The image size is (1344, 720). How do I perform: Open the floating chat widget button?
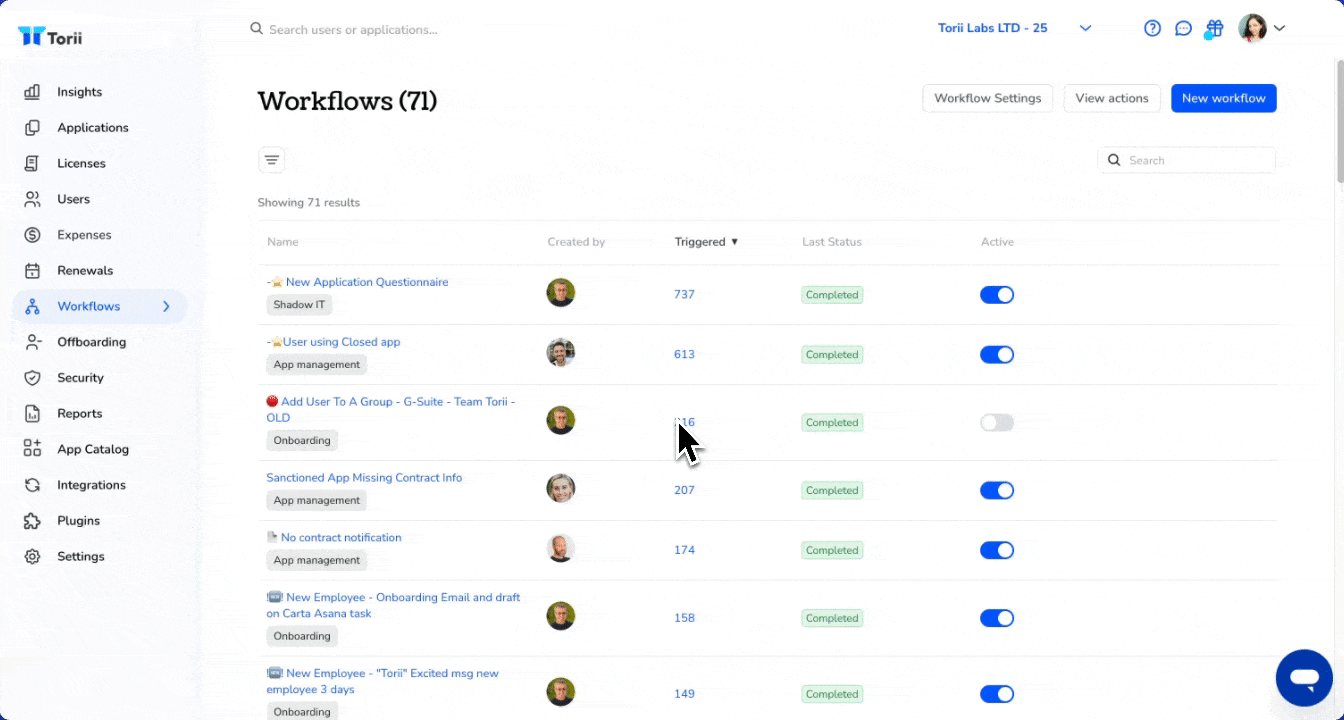click(x=1304, y=678)
